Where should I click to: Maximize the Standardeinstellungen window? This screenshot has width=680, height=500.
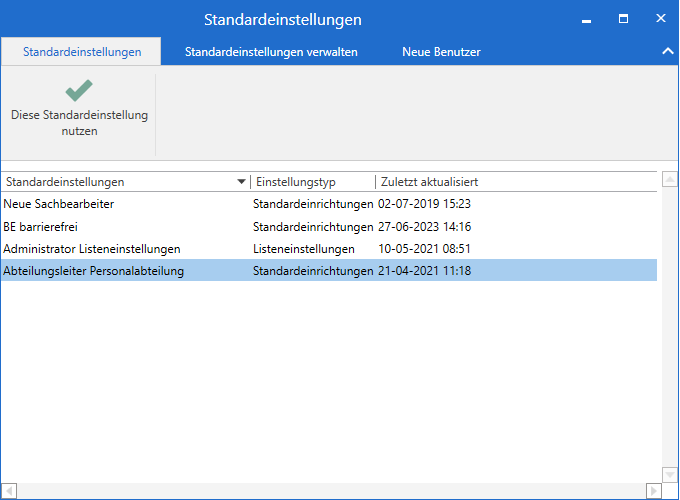pyautogui.click(x=623, y=19)
